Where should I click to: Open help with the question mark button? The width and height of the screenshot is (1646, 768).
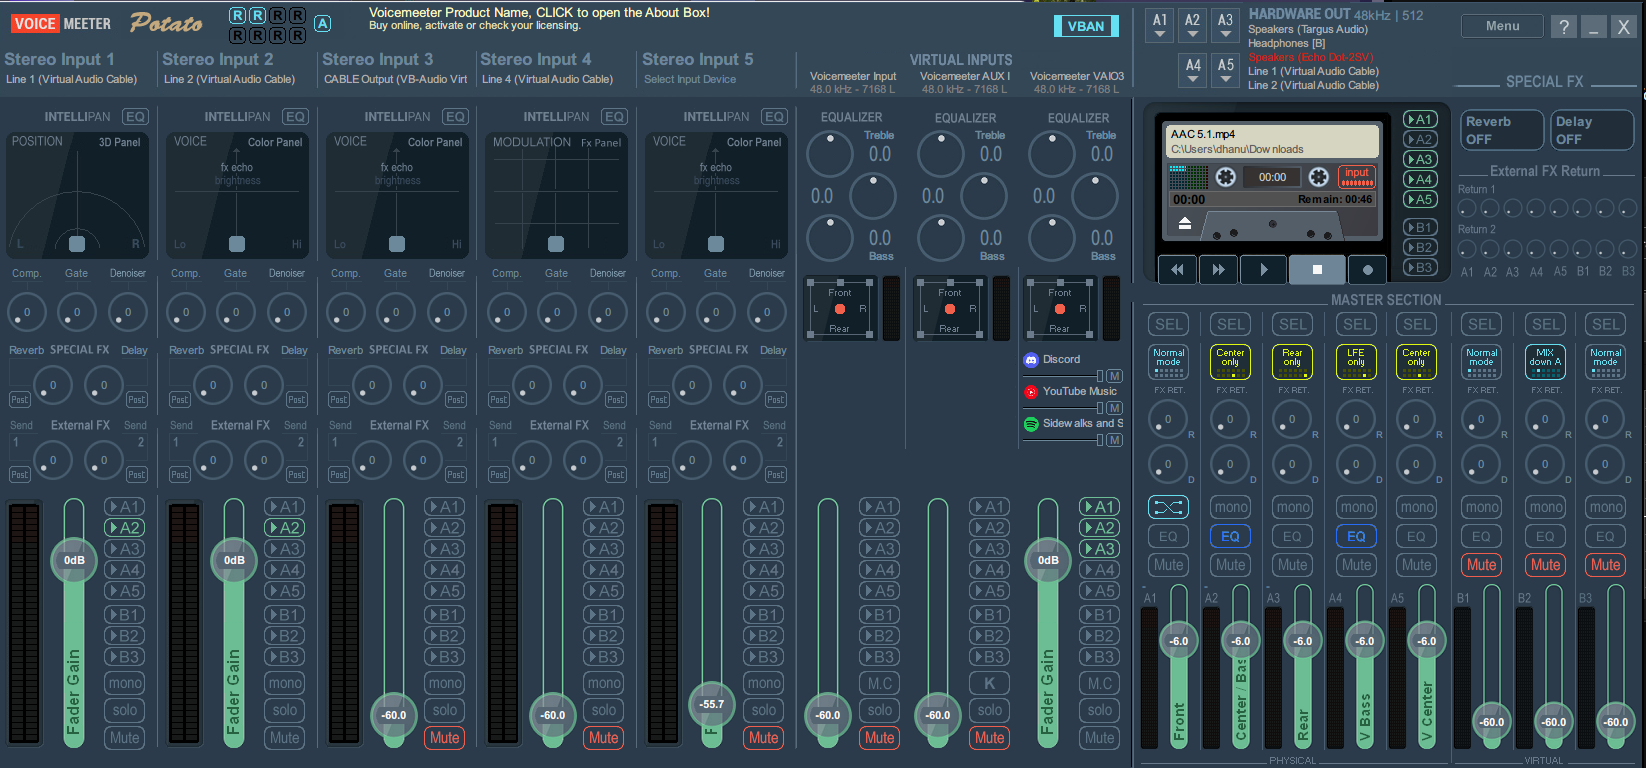point(1564,27)
